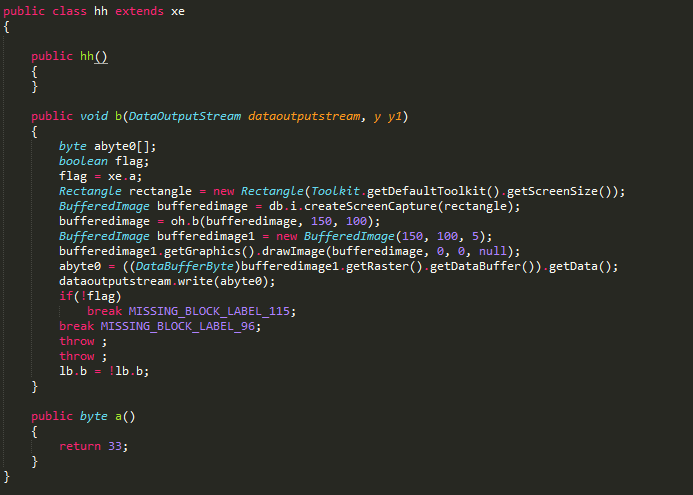This screenshot has width=693, height=495.
Task: Click the 'getScreenSize()' call
Action: 559,191
